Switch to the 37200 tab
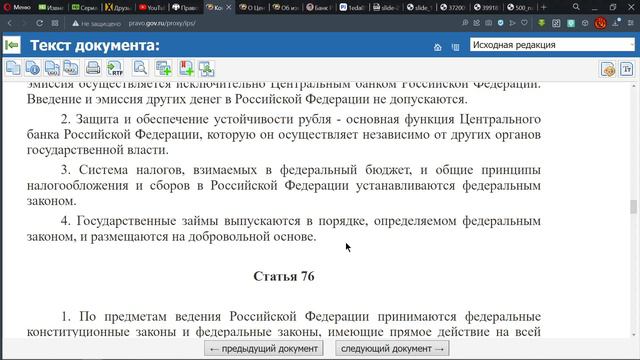Image resolution: width=640 pixels, height=360 pixels. 453,7
